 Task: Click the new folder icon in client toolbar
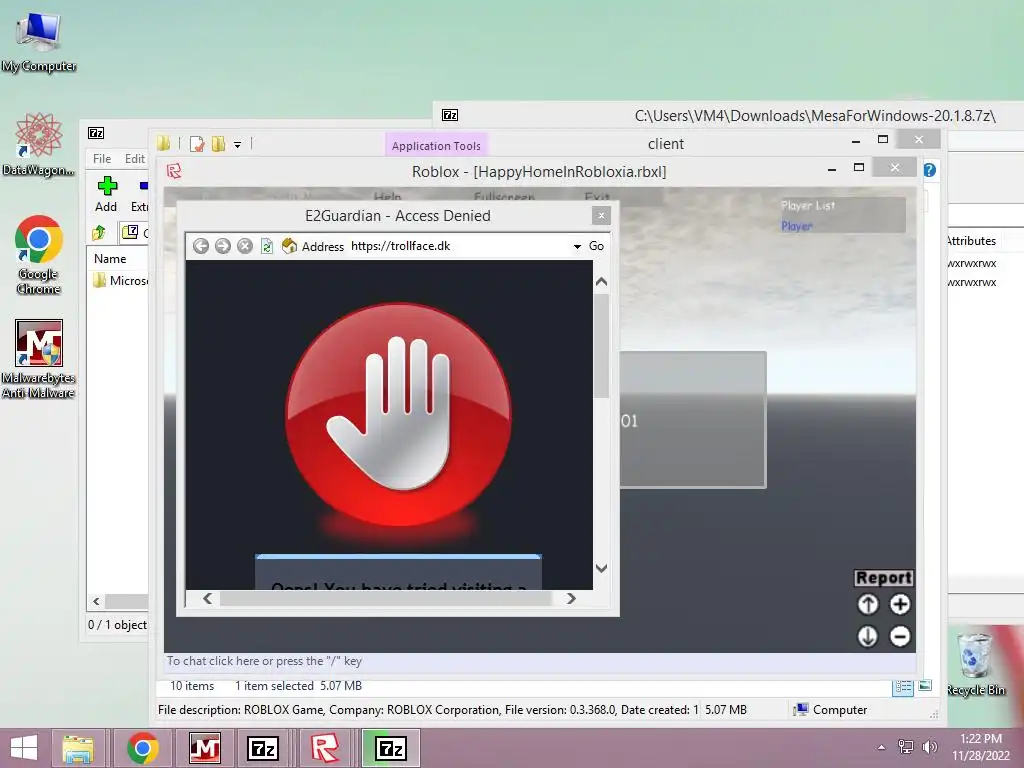pyautogui.click(x=218, y=144)
